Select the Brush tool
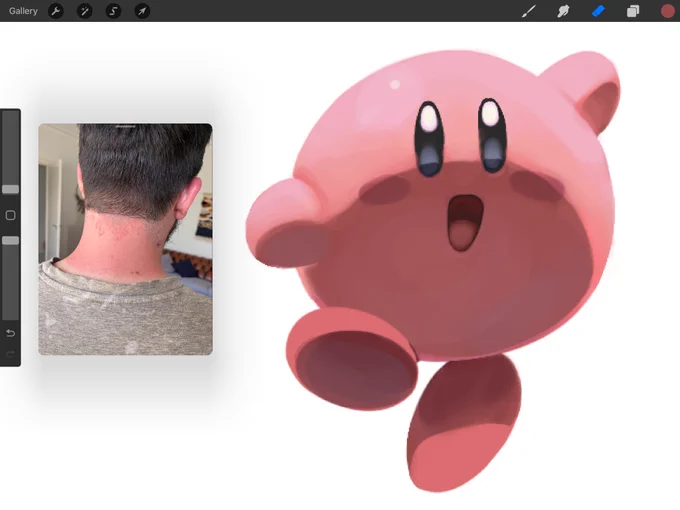Screen dimensions: 680x510 coord(529,11)
